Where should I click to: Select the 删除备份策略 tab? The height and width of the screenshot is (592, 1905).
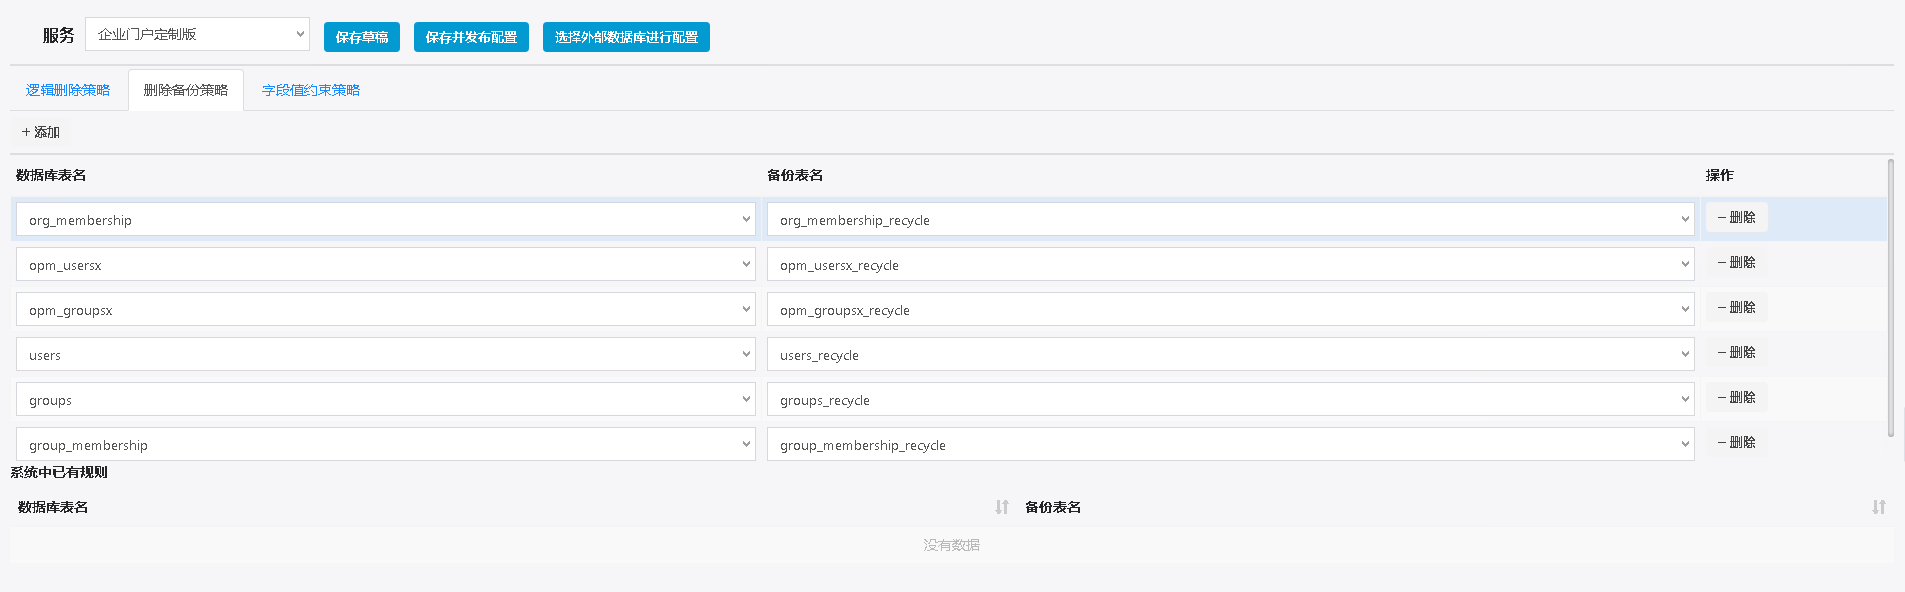(x=186, y=90)
